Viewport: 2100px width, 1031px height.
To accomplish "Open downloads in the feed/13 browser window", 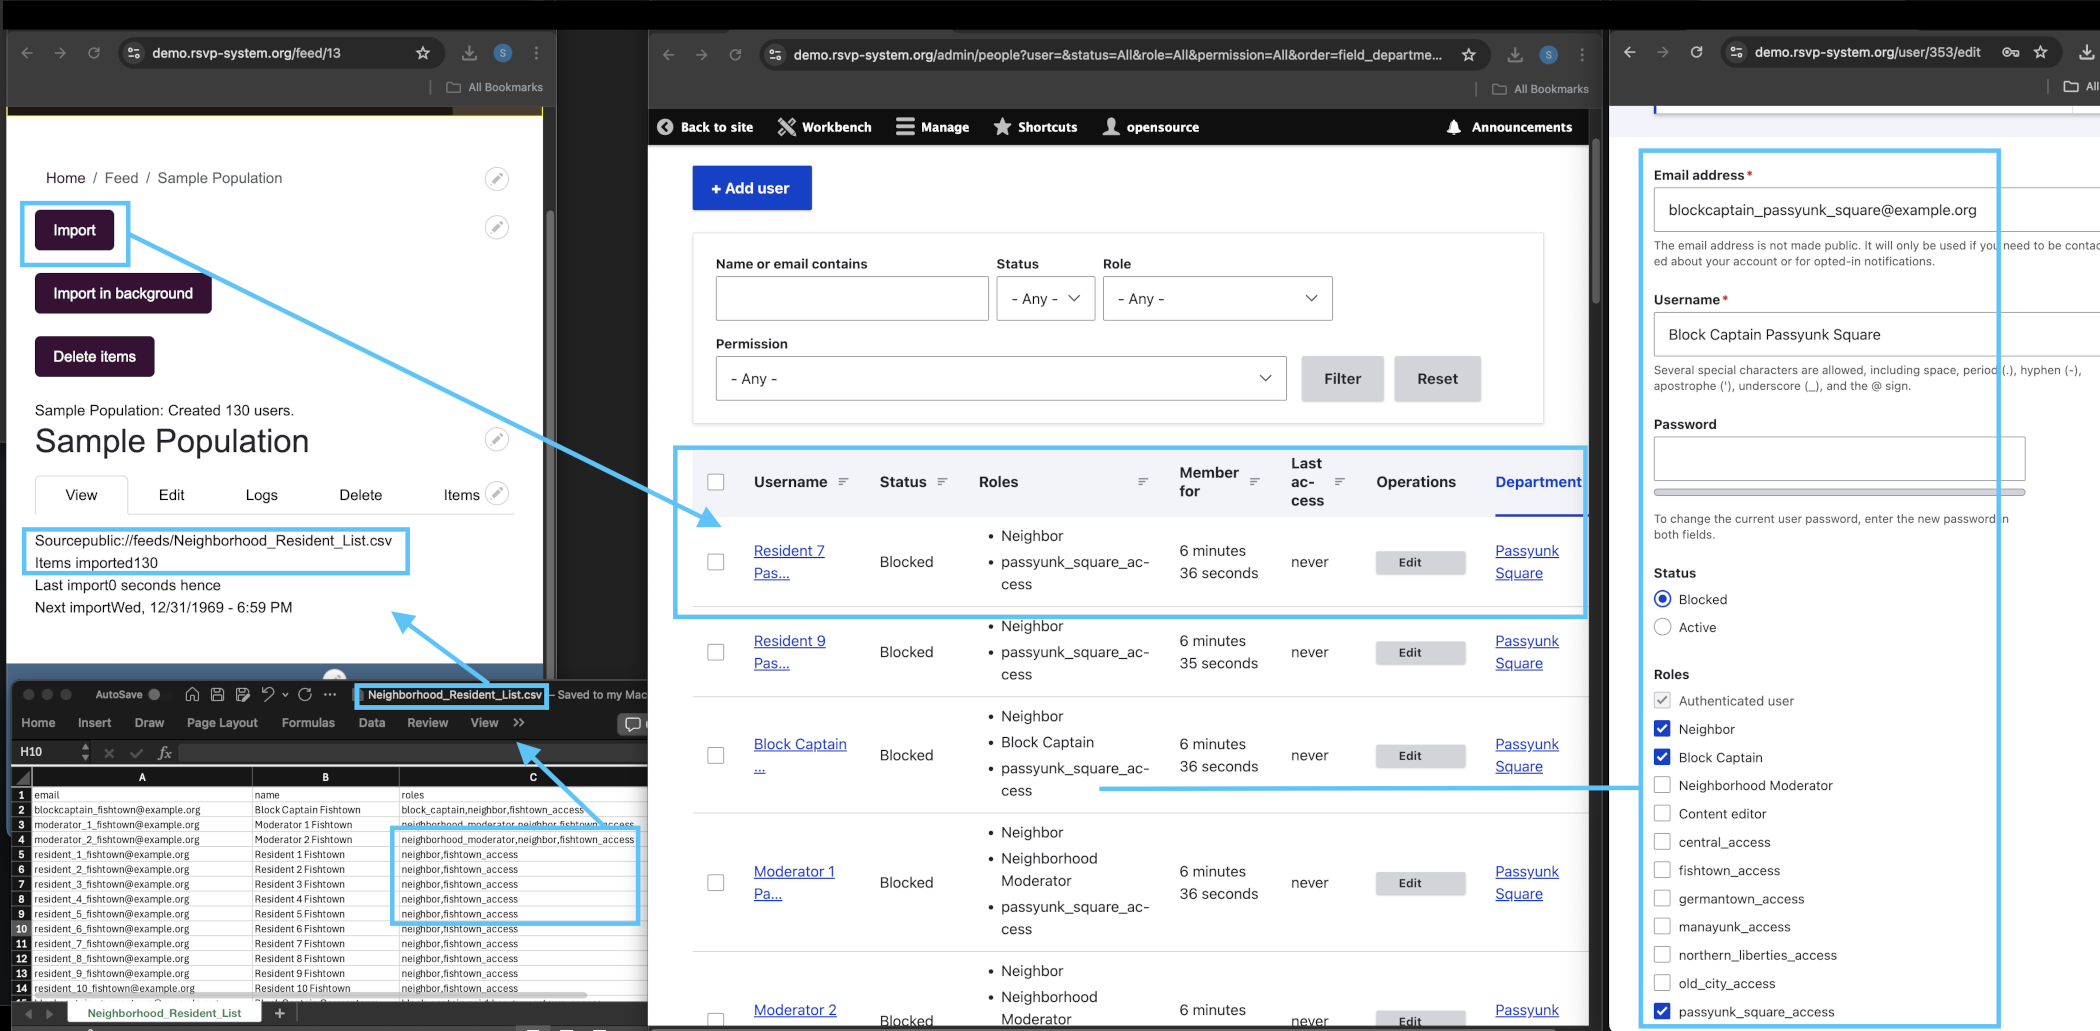I will coord(469,53).
